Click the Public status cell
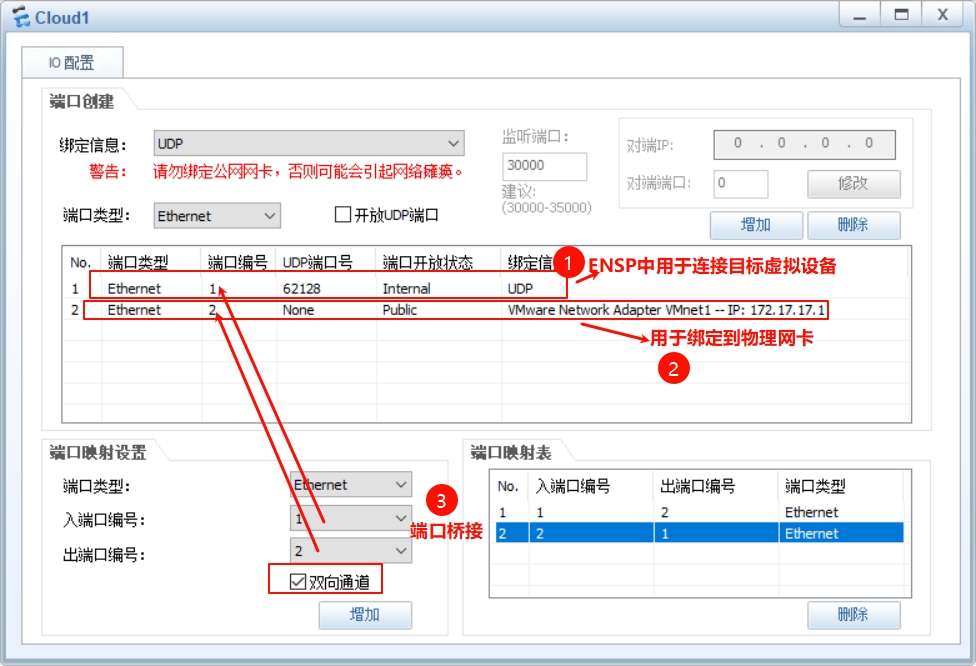Viewport: 976px width, 666px height. [x=400, y=310]
